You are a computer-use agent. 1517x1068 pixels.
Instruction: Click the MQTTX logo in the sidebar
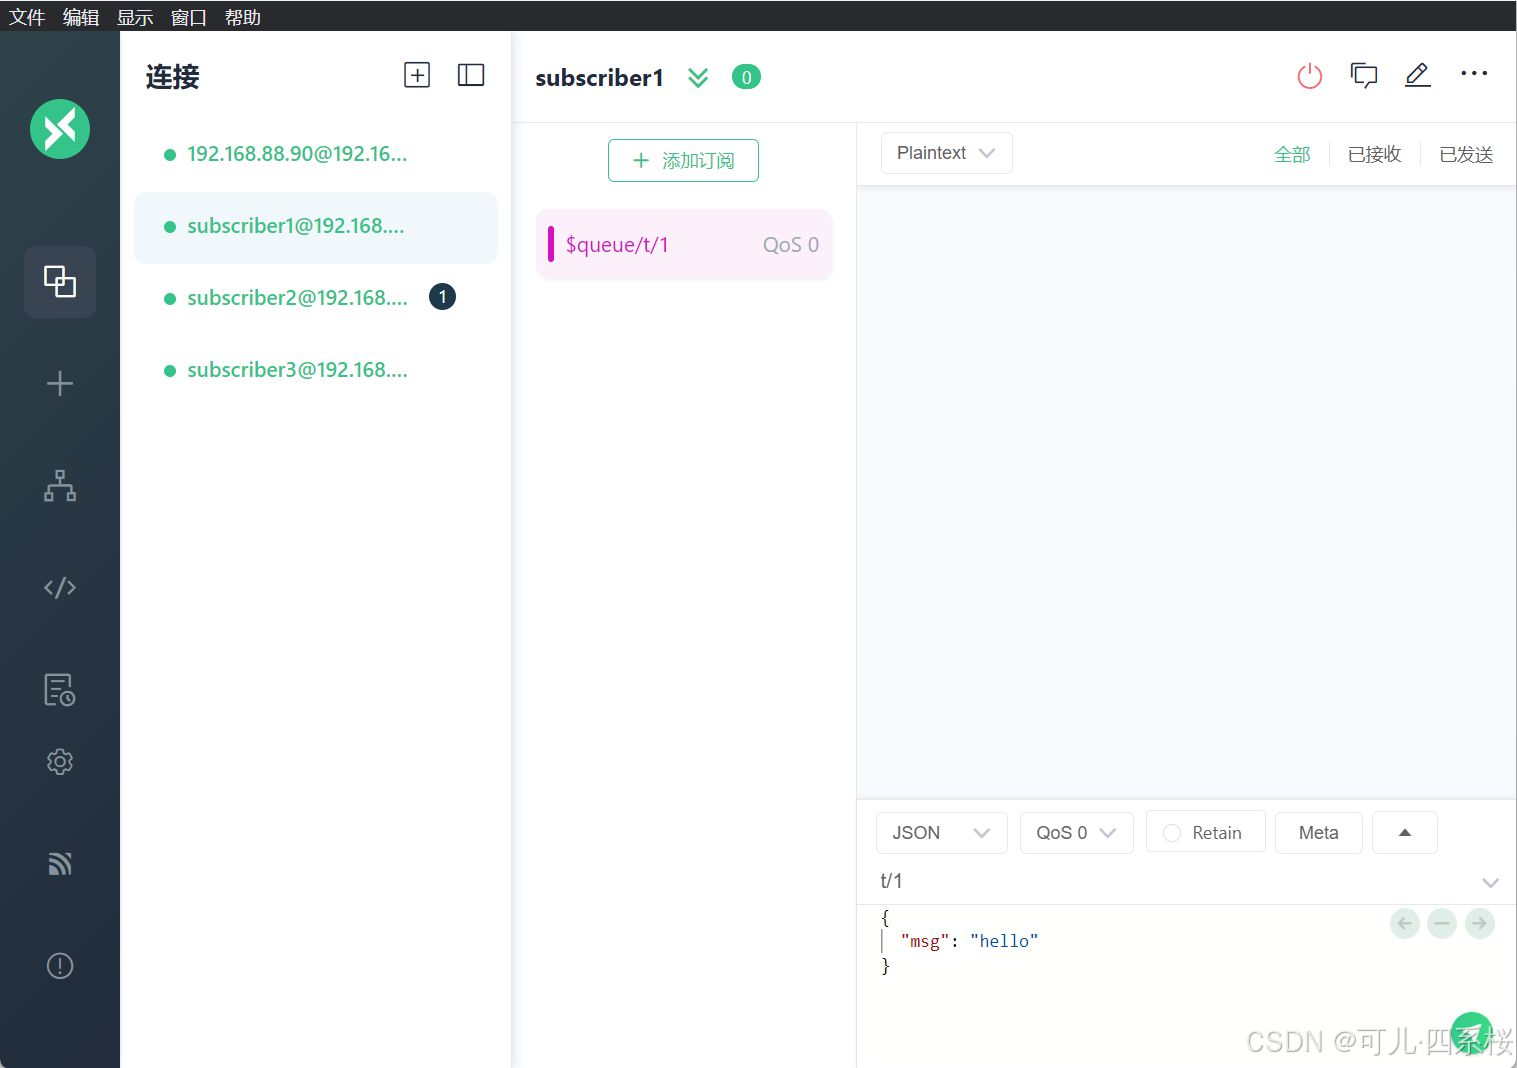tap(60, 129)
